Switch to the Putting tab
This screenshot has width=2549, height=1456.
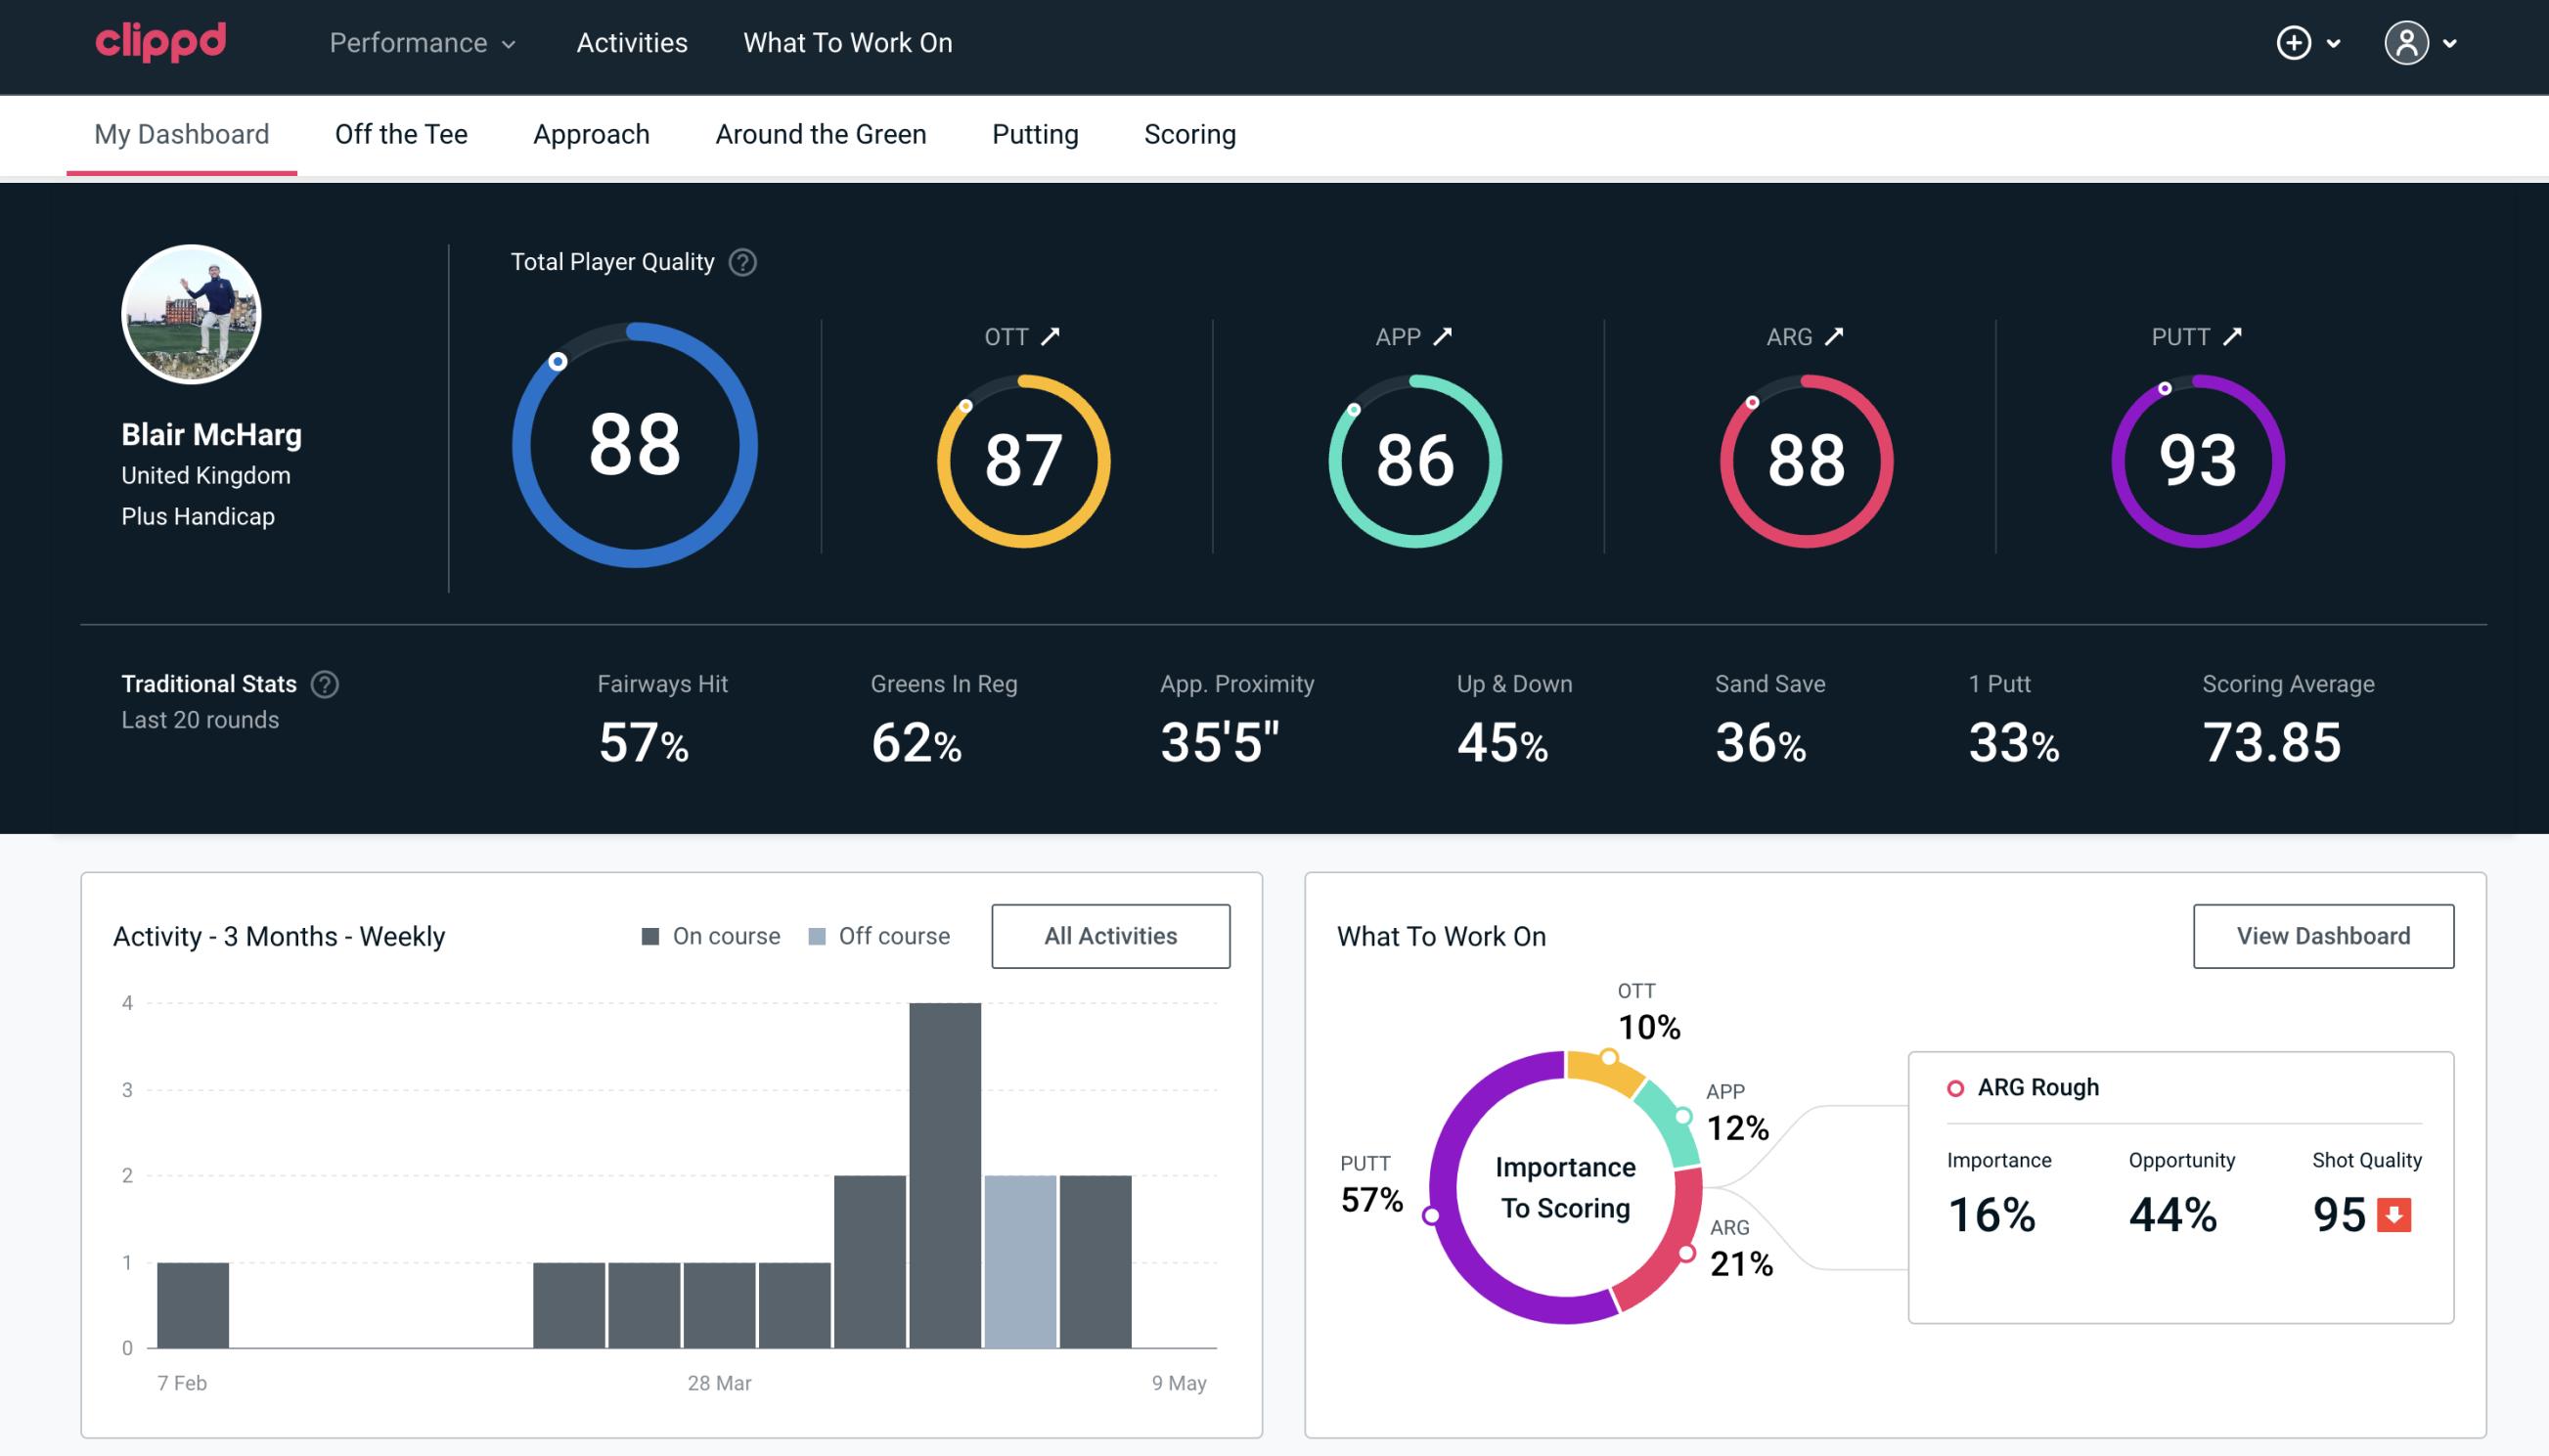click(x=1033, y=133)
